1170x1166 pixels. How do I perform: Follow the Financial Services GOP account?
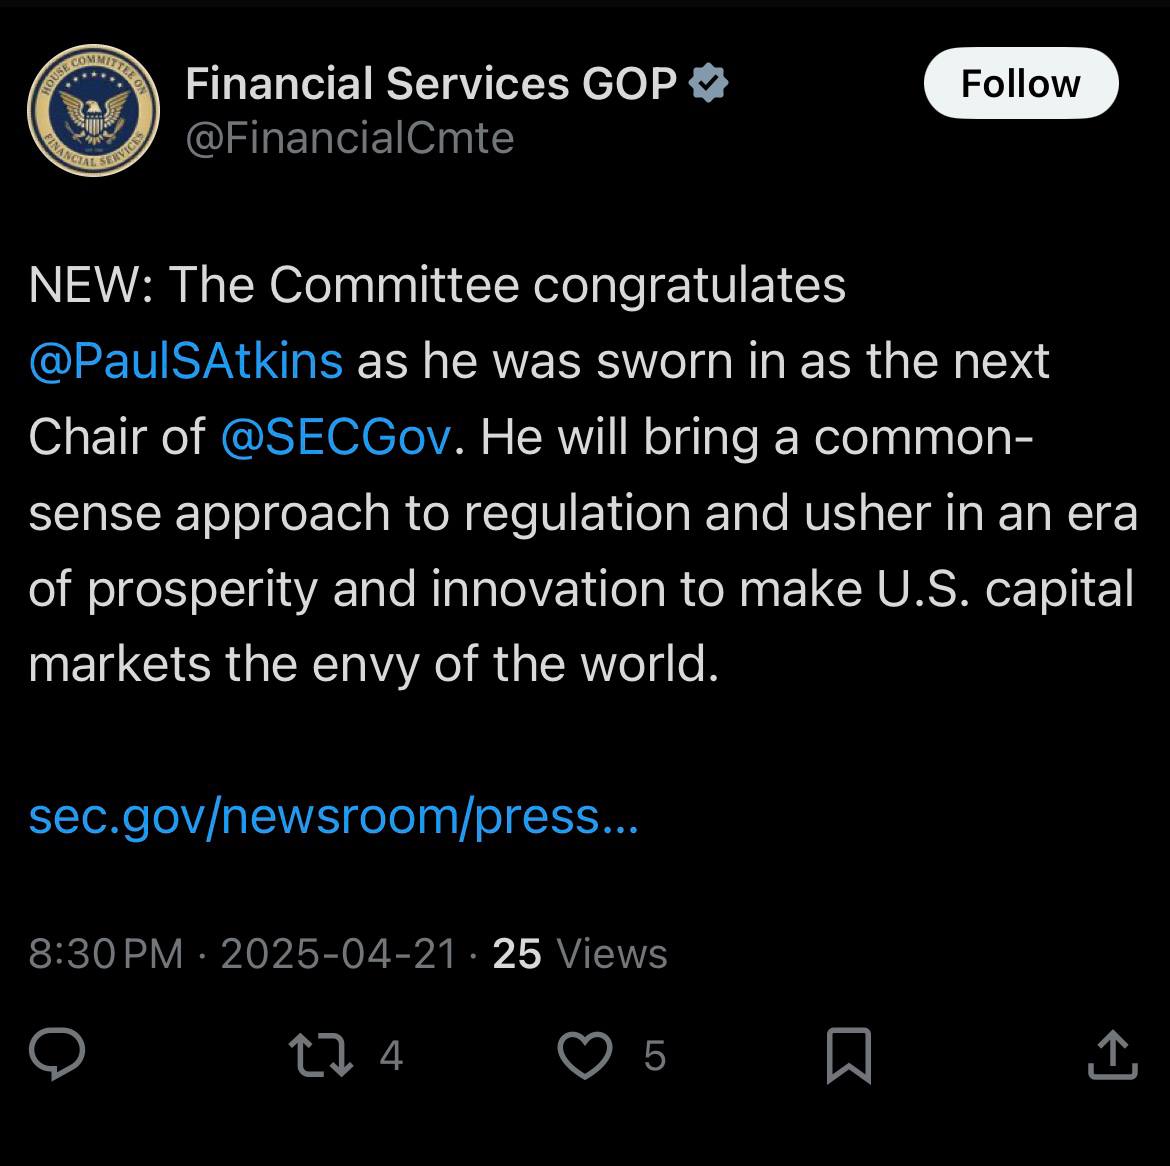click(x=1021, y=83)
